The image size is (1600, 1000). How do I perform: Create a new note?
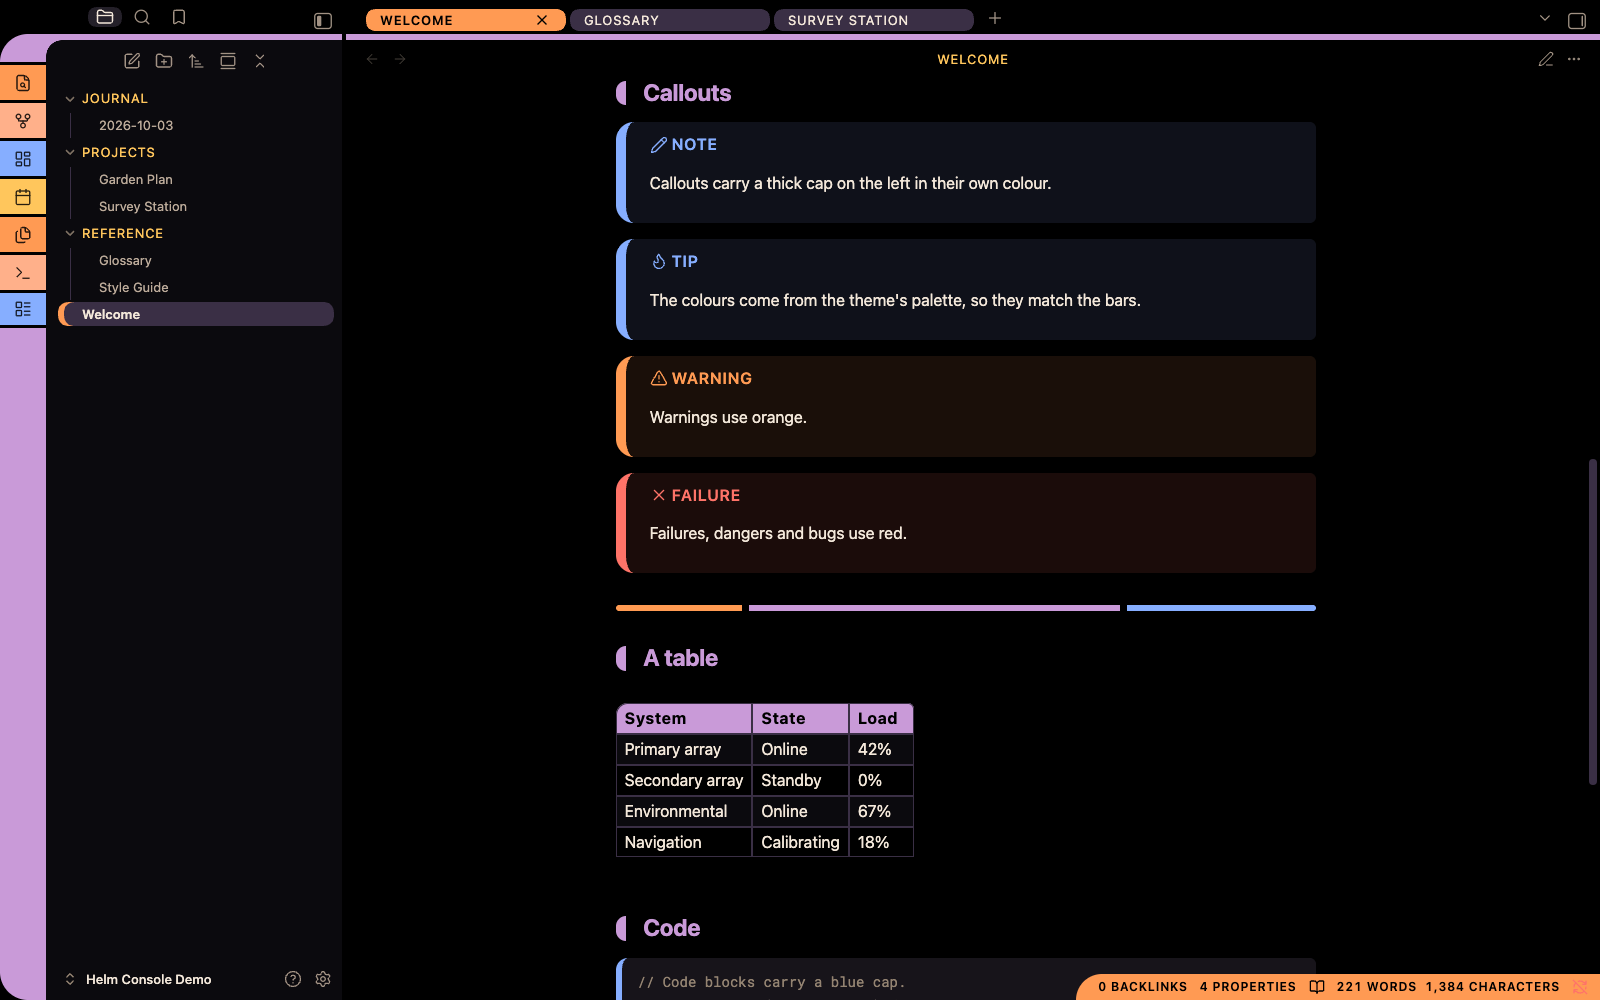coord(132,61)
